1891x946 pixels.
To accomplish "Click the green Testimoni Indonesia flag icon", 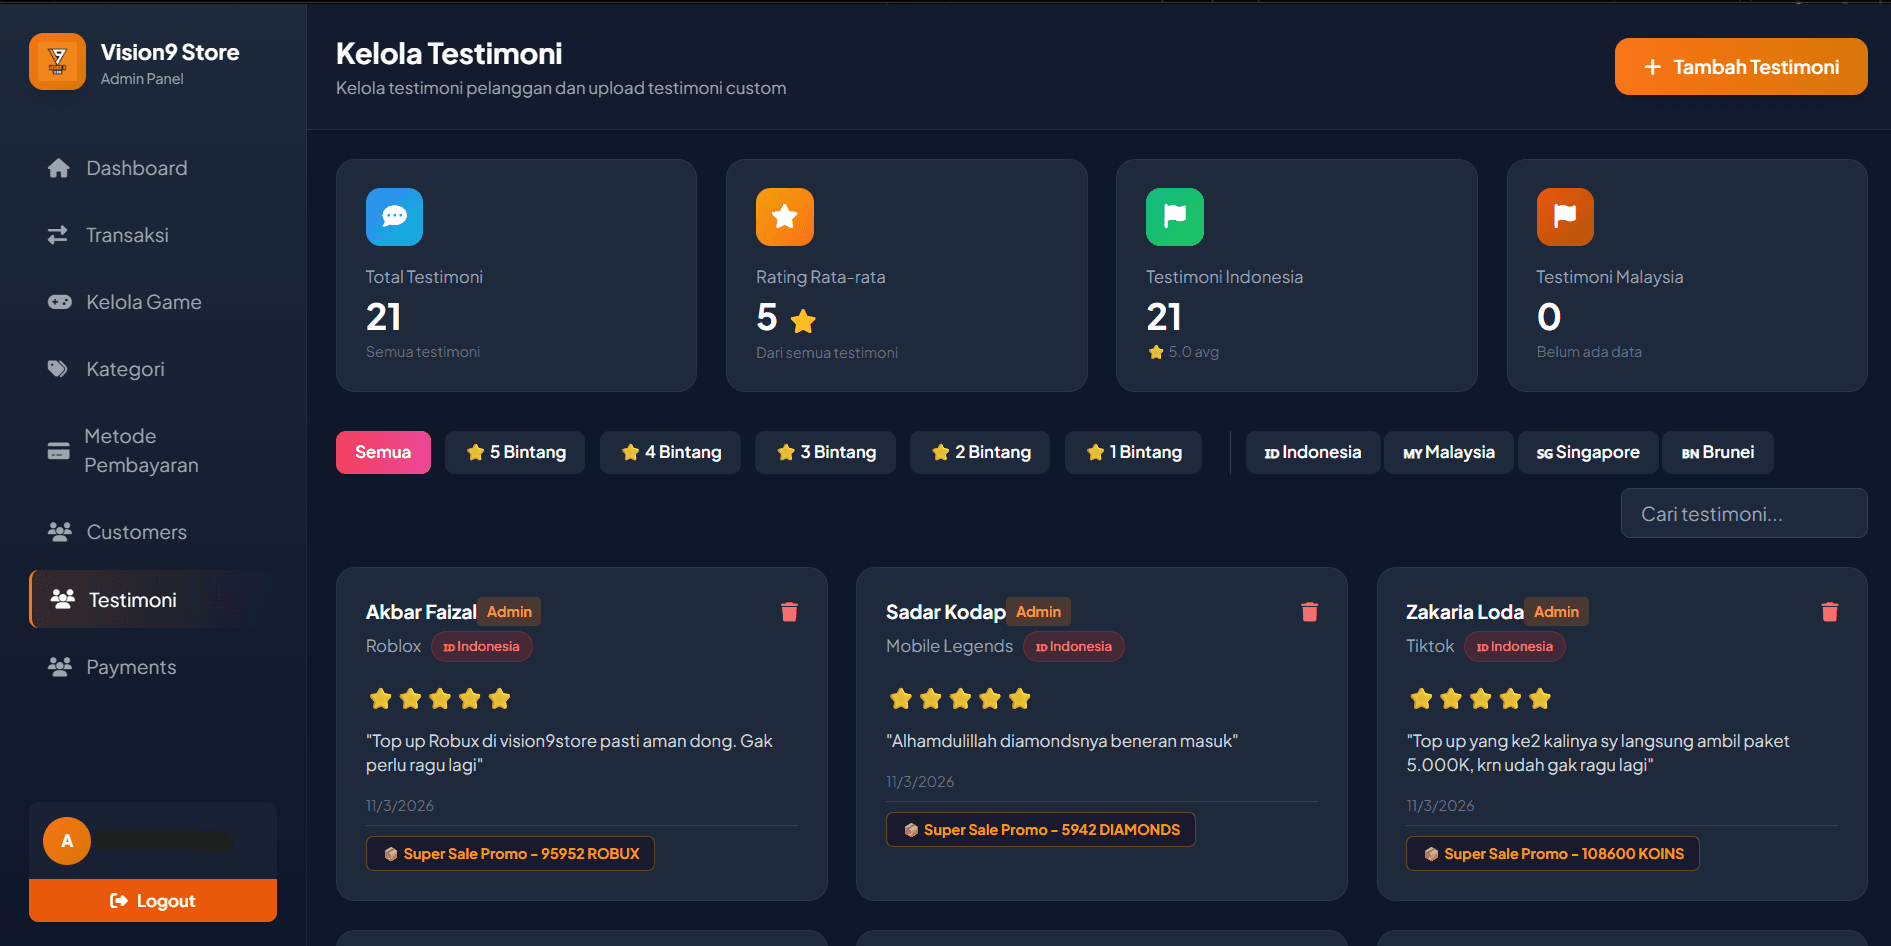I will point(1175,217).
